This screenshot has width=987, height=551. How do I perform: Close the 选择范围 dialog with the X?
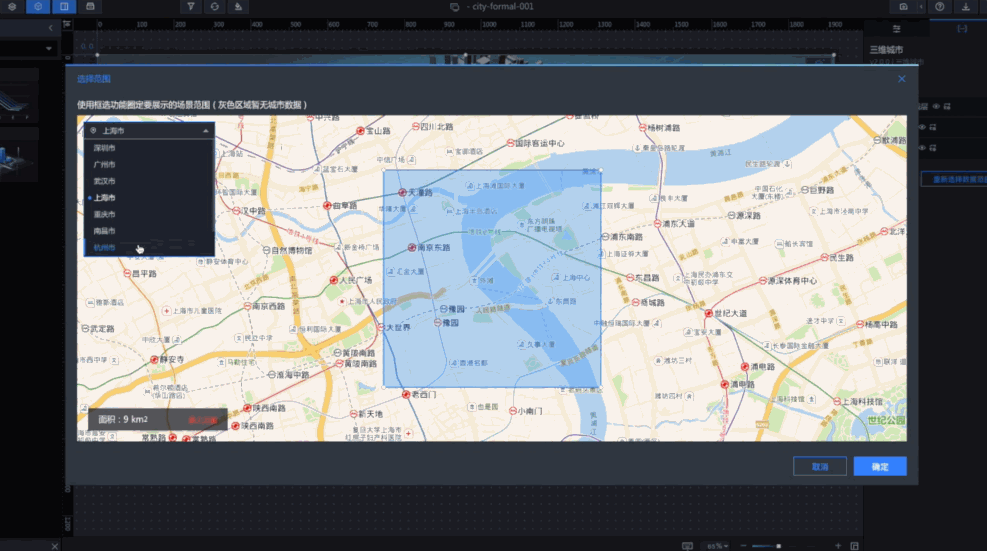901,79
